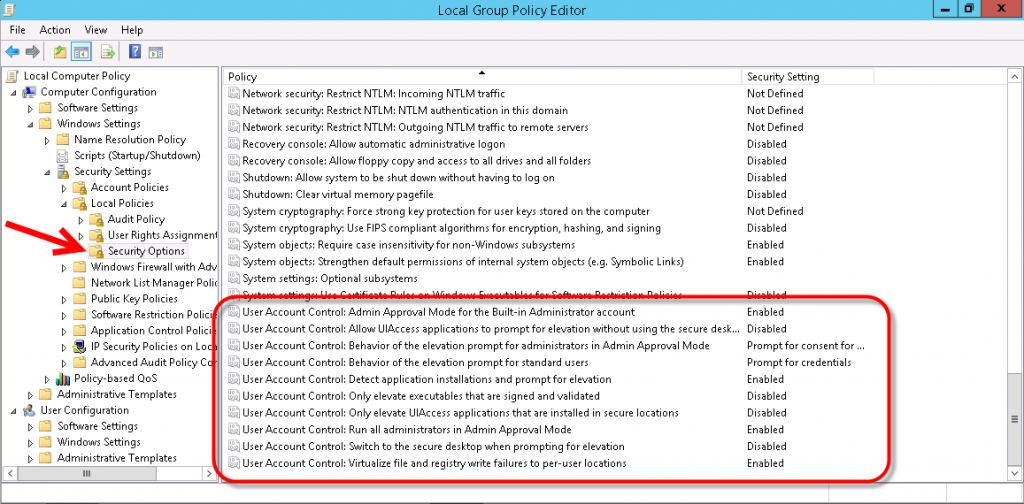Toggle the Show/Hide Console Tree toolbar icon
Screen dimensions: 1024x504
tap(82, 52)
